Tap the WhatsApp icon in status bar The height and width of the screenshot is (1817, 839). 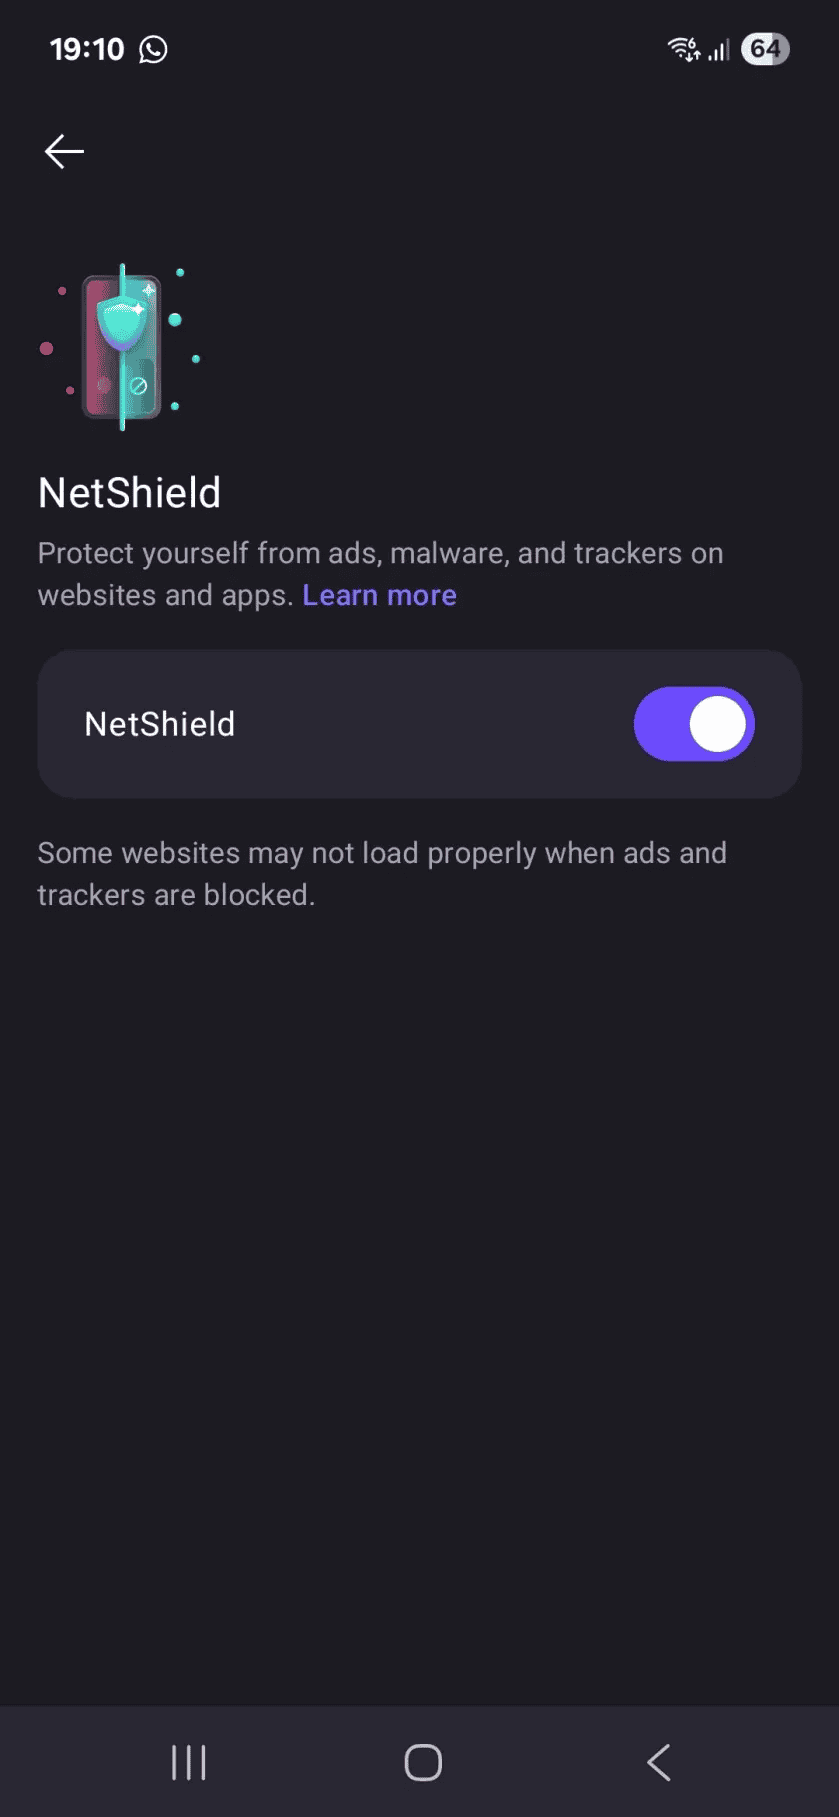click(152, 49)
